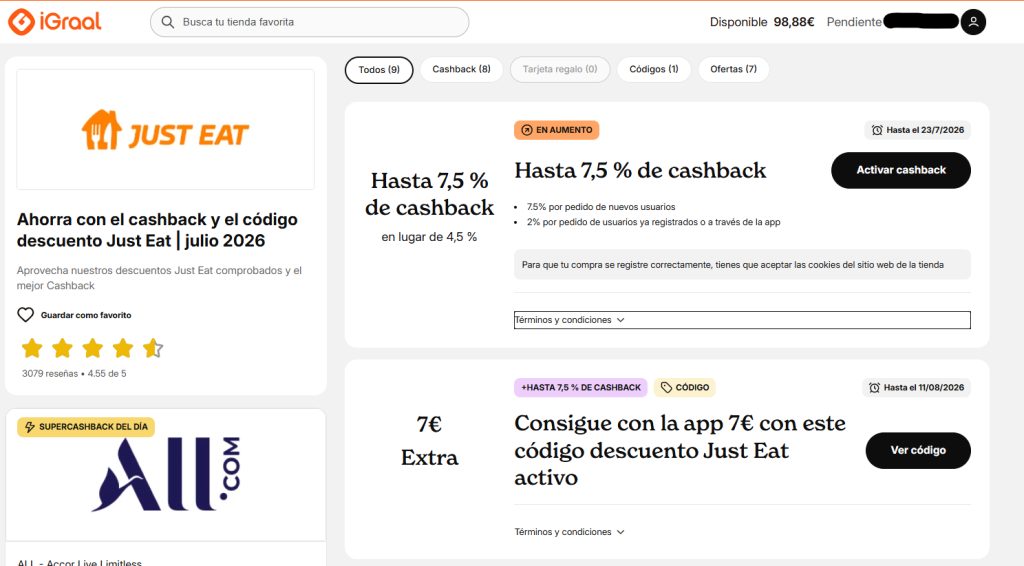Click the ALL.com Accor logo card
Viewport: 1024px width, 566px height.
coord(166,475)
